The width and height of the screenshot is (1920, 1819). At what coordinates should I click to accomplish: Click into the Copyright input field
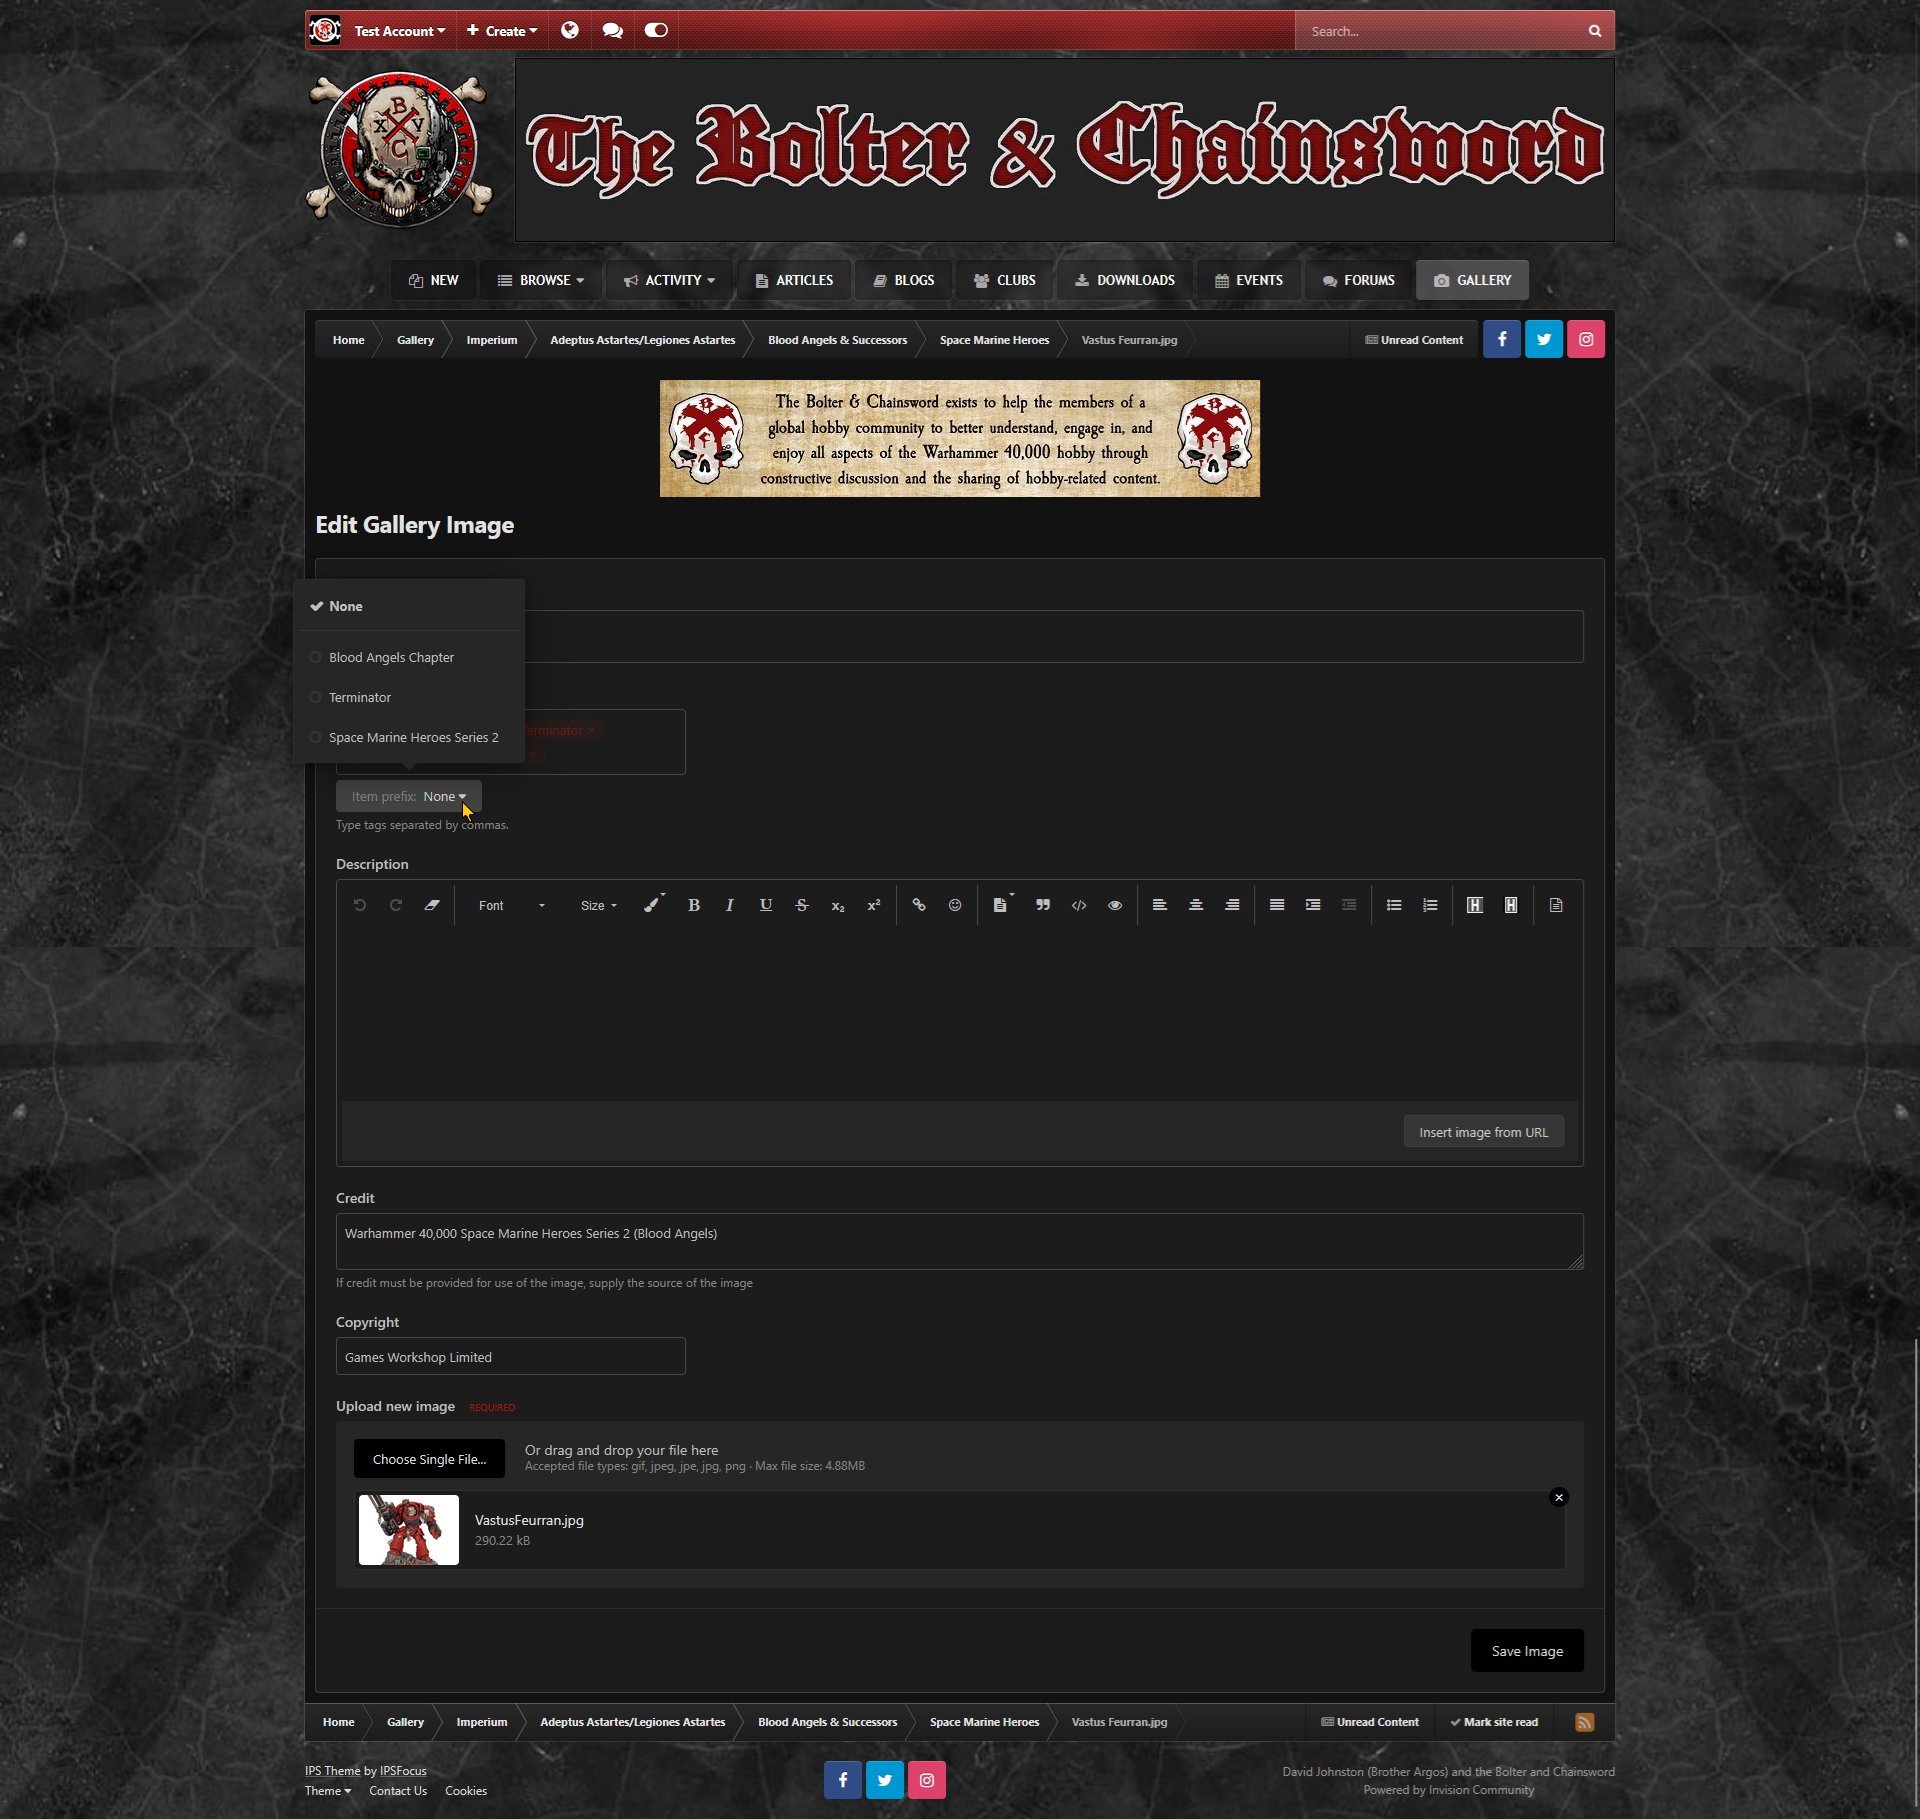[x=510, y=1356]
